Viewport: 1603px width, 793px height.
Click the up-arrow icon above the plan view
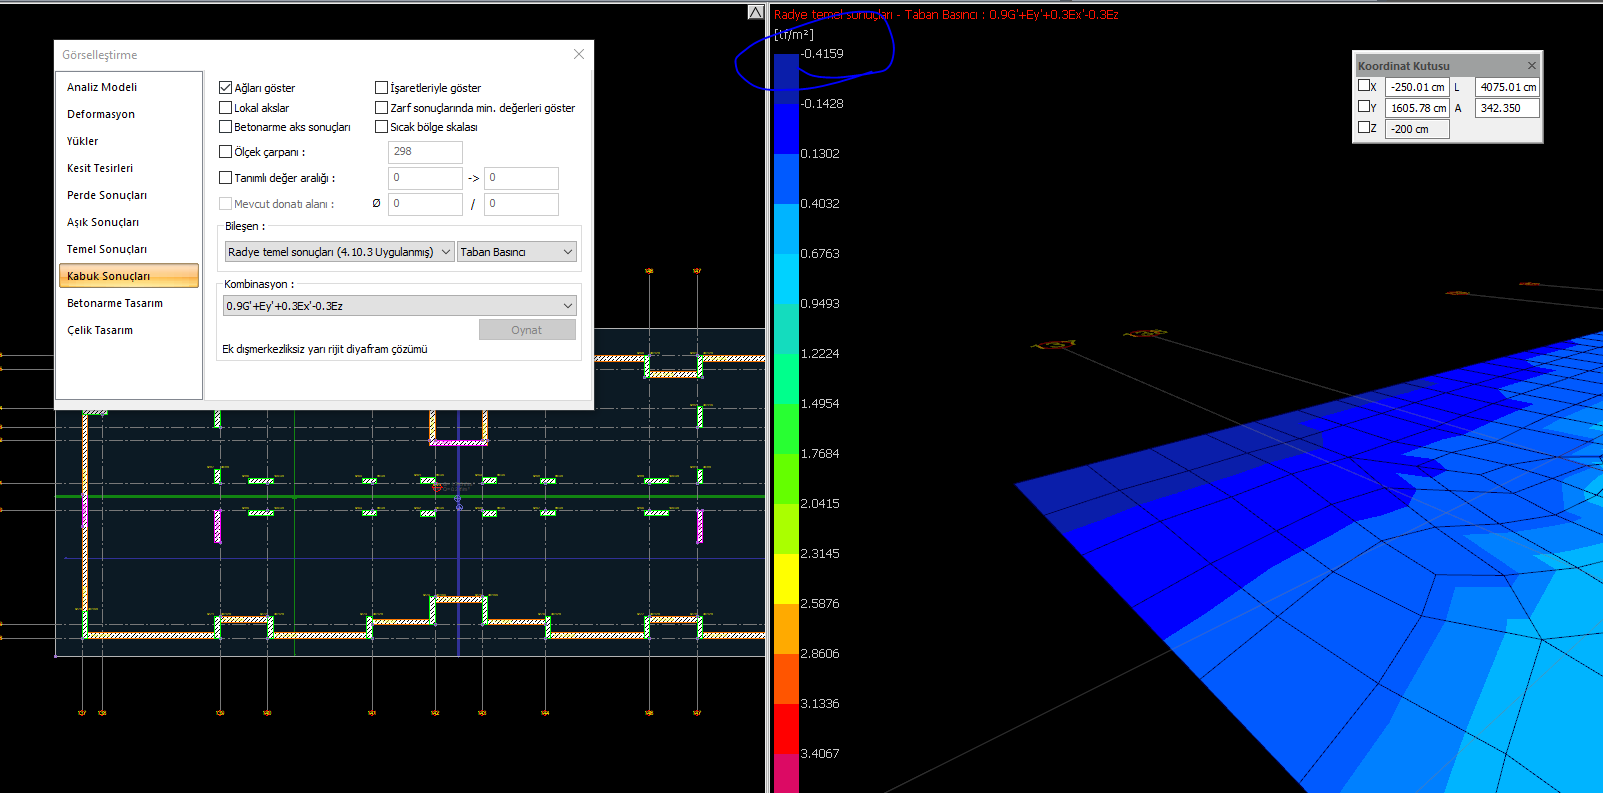(755, 12)
